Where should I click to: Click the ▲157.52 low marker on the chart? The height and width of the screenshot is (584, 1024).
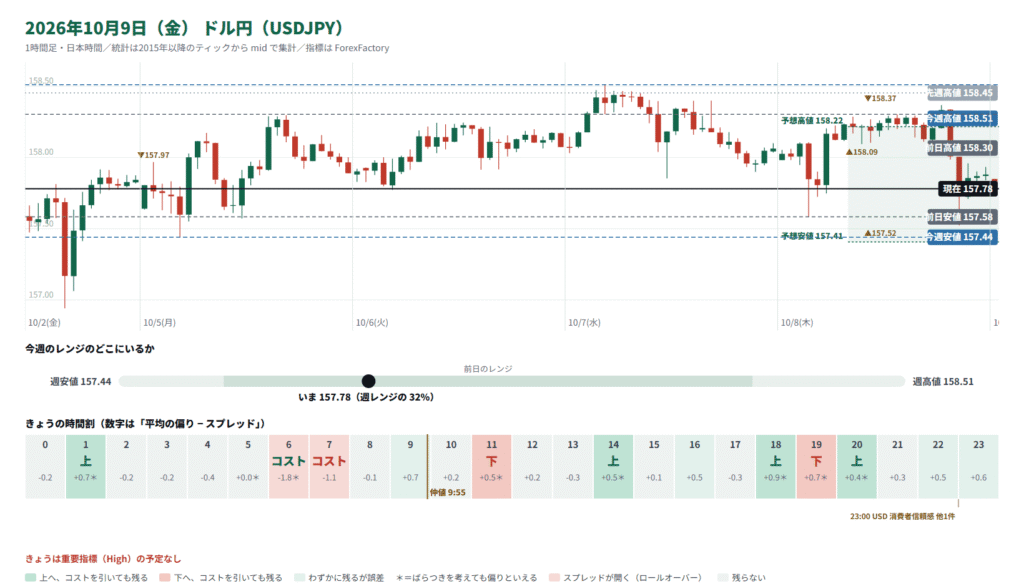coord(880,233)
